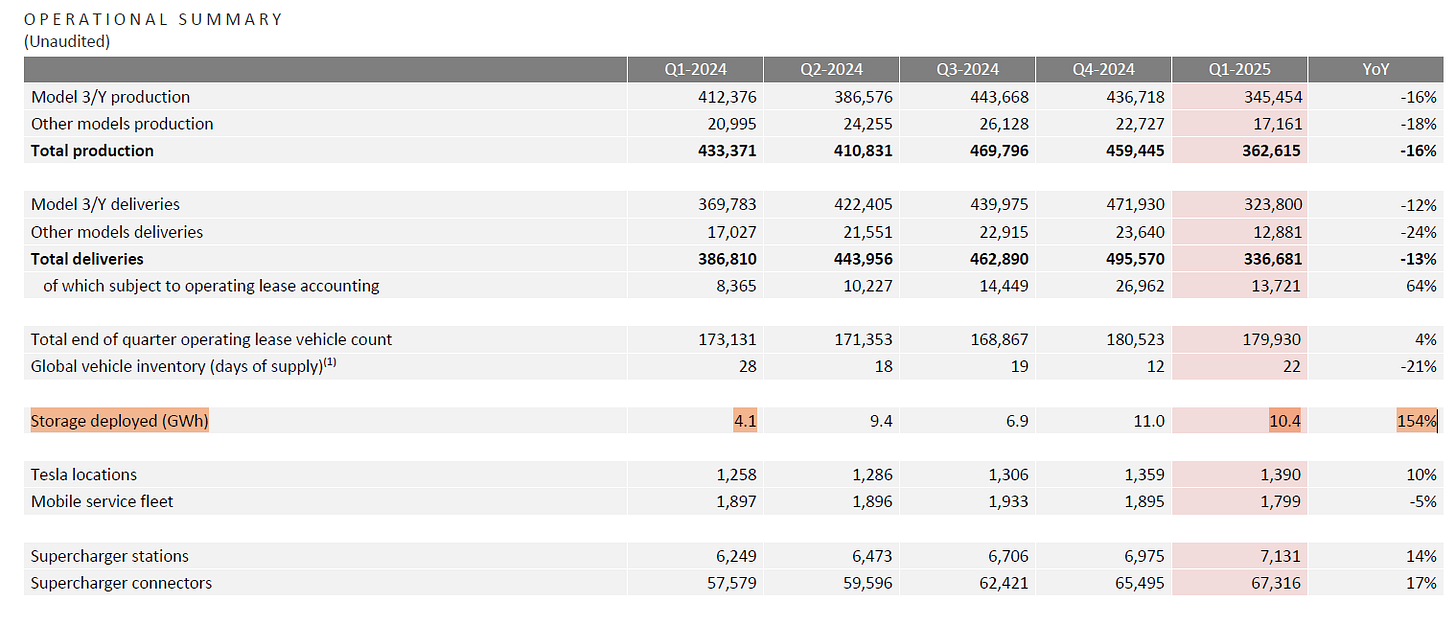Image resolution: width=1456 pixels, height=626 pixels.
Task: Click the -21% inventory YoY value
Action: click(x=1418, y=367)
